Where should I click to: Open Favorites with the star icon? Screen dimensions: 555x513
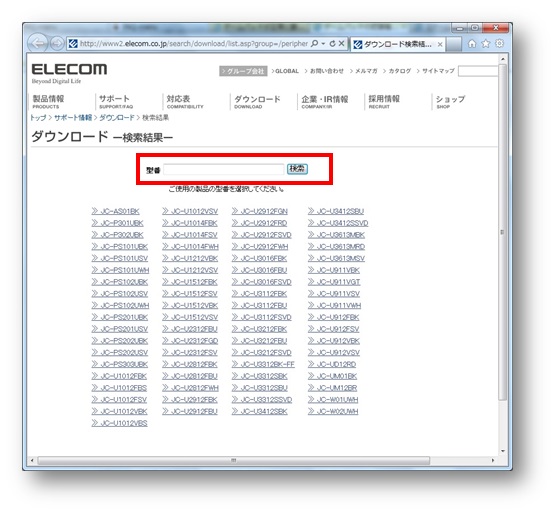click(x=486, y=44)
